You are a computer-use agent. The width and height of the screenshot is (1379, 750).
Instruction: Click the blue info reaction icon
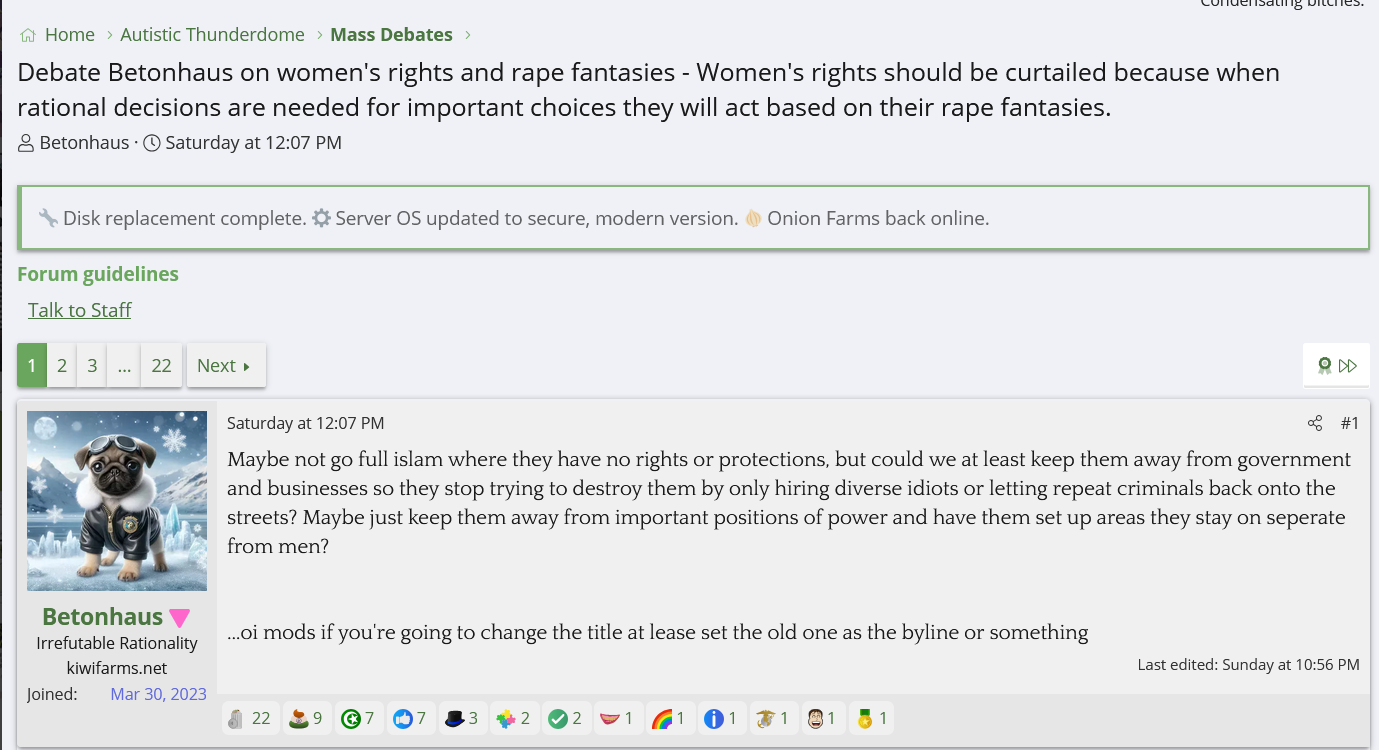713,718
